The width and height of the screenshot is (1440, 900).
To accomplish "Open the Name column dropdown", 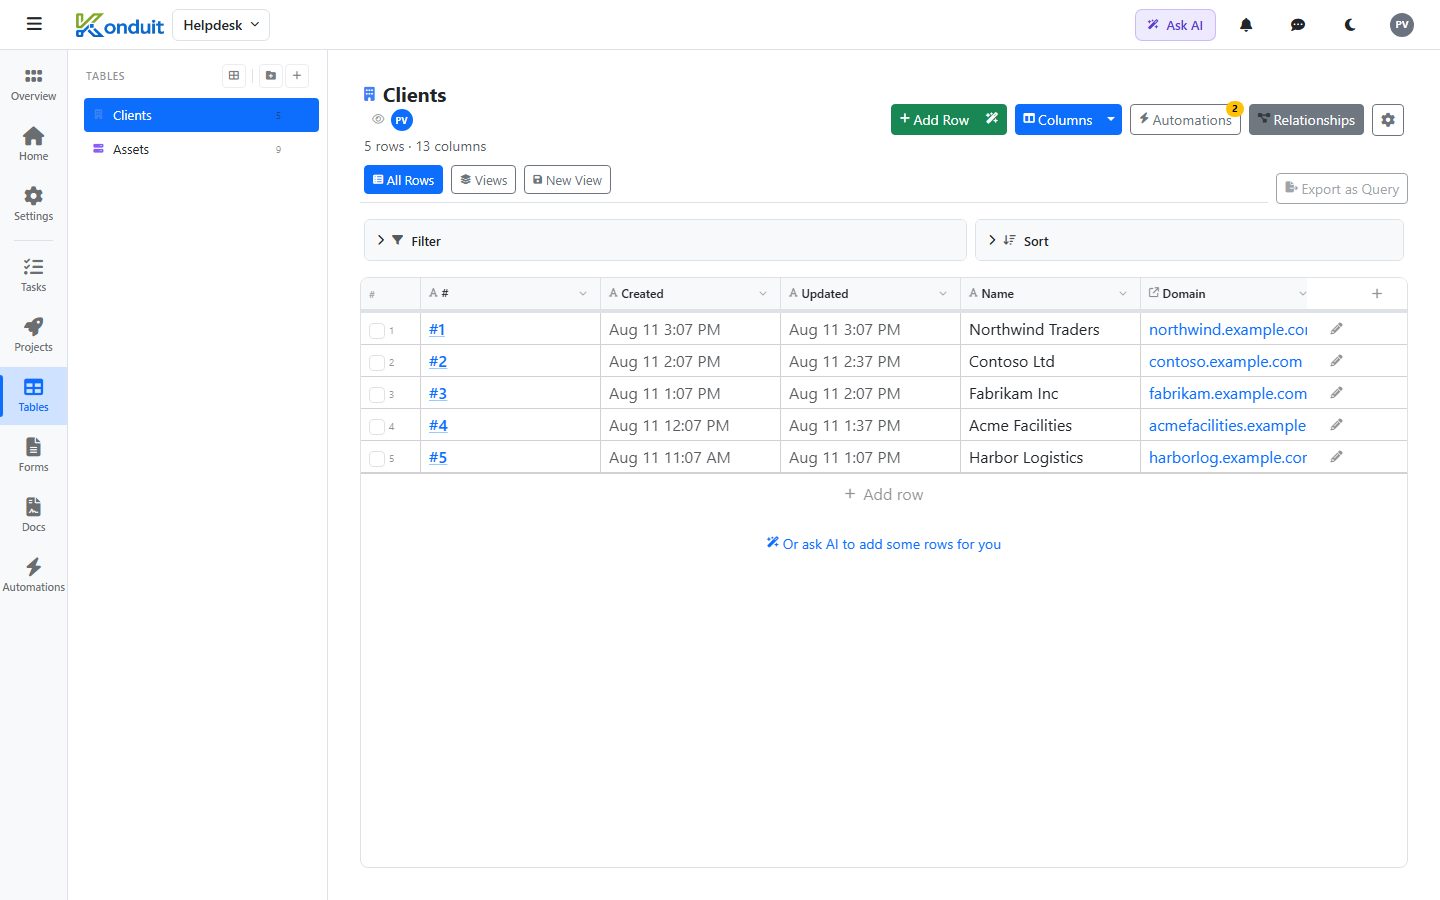I will tap(1123, 293).
